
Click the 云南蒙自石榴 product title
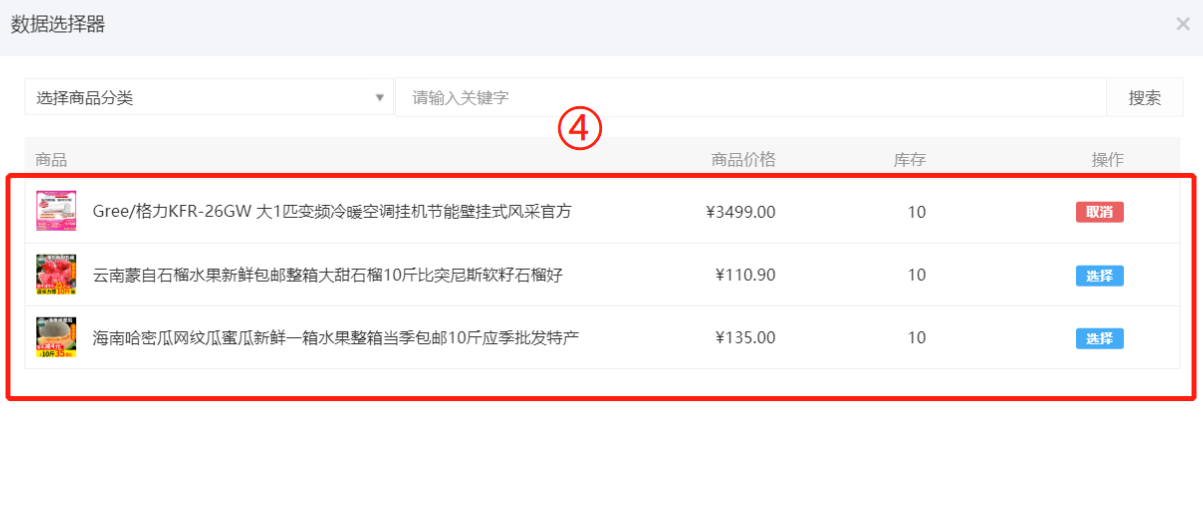328,275
